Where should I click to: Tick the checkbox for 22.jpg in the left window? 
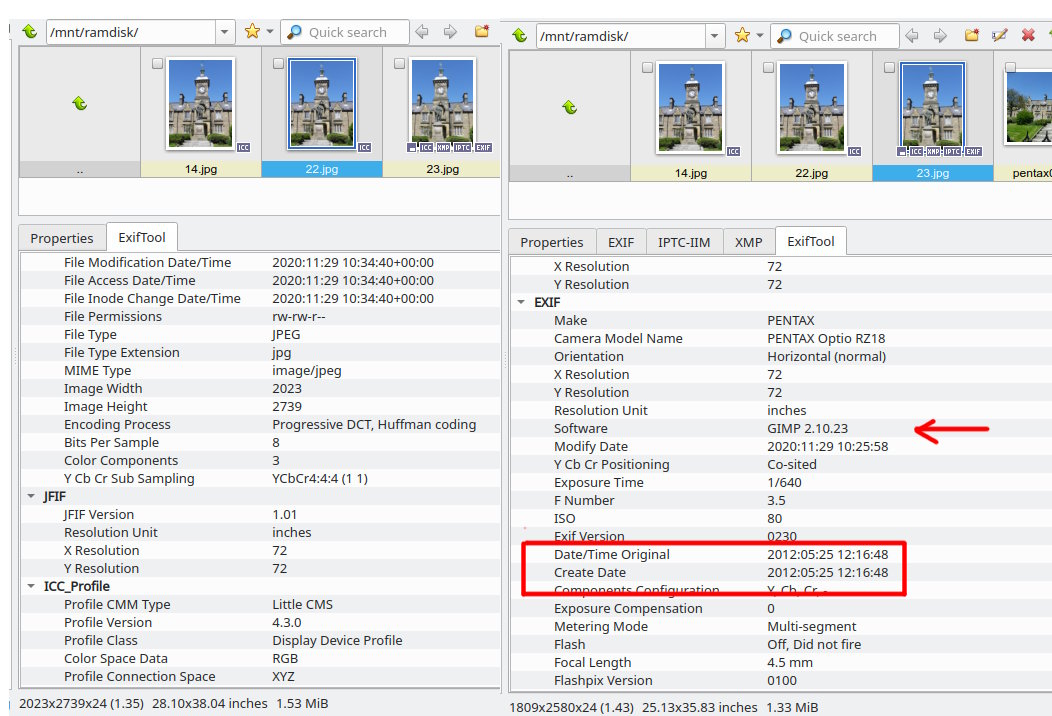tap(278, 64)
